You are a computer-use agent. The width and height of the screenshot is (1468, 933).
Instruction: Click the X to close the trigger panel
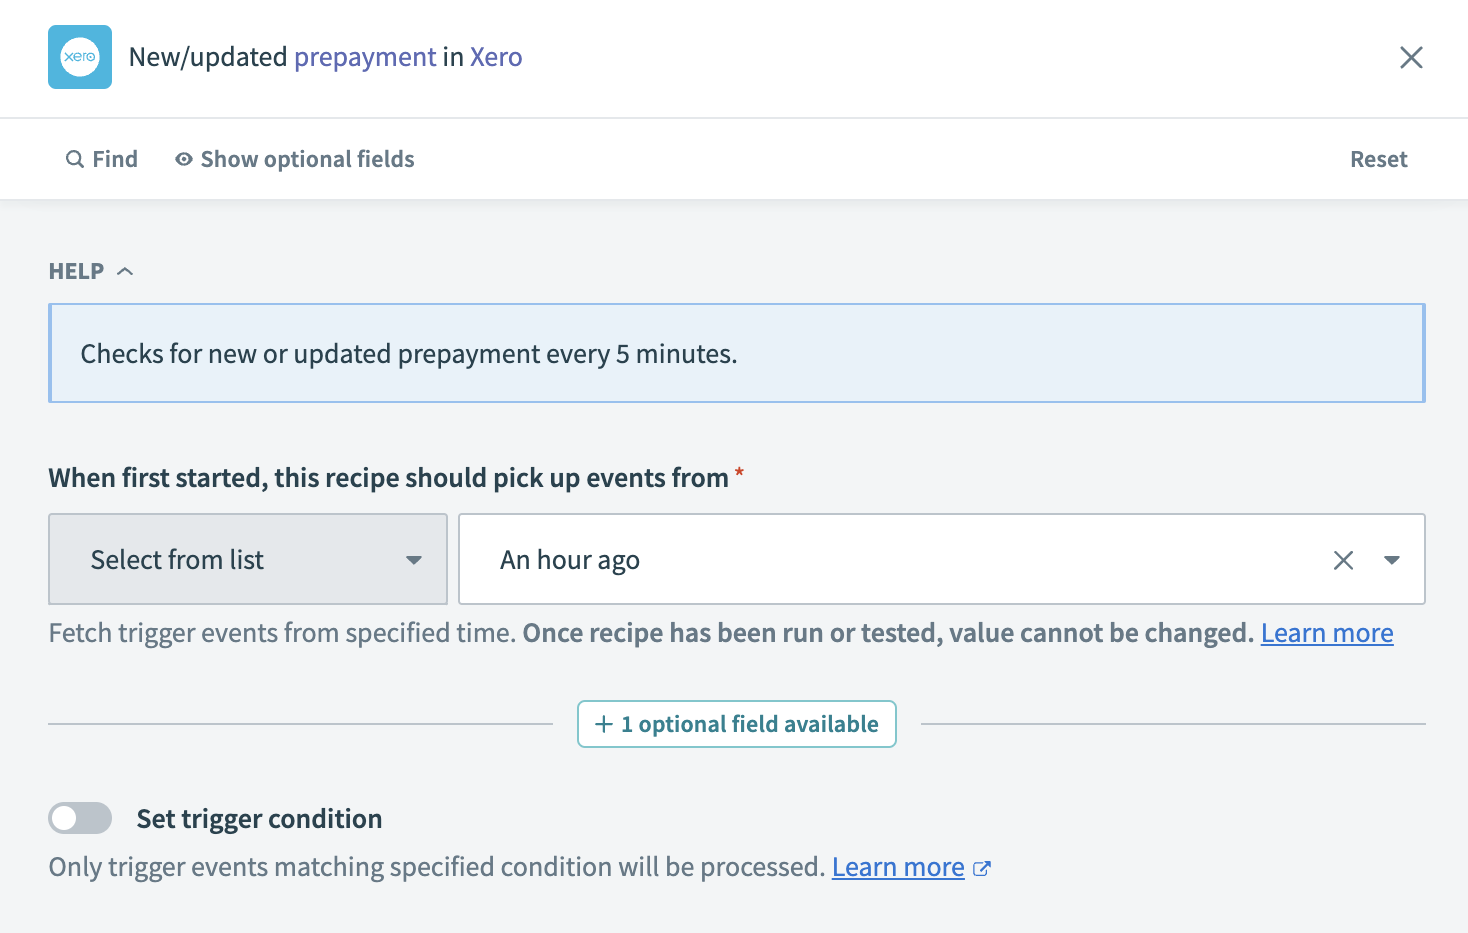point(1411,57)
